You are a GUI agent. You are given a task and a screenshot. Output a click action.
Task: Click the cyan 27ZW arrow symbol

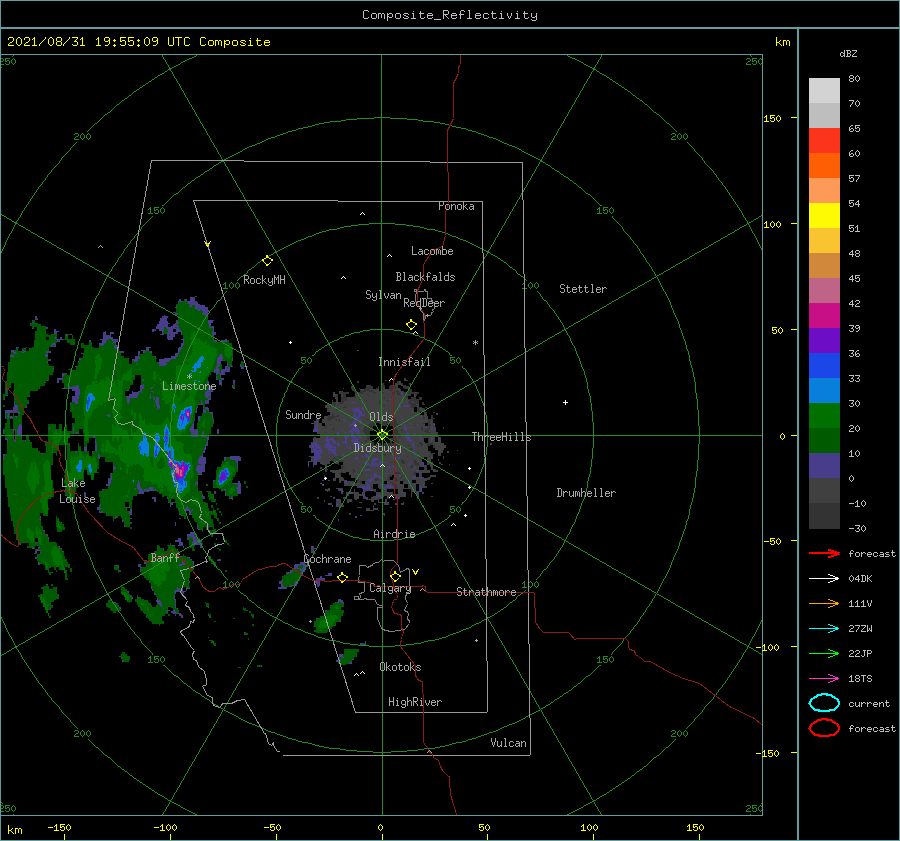[824, 629]
